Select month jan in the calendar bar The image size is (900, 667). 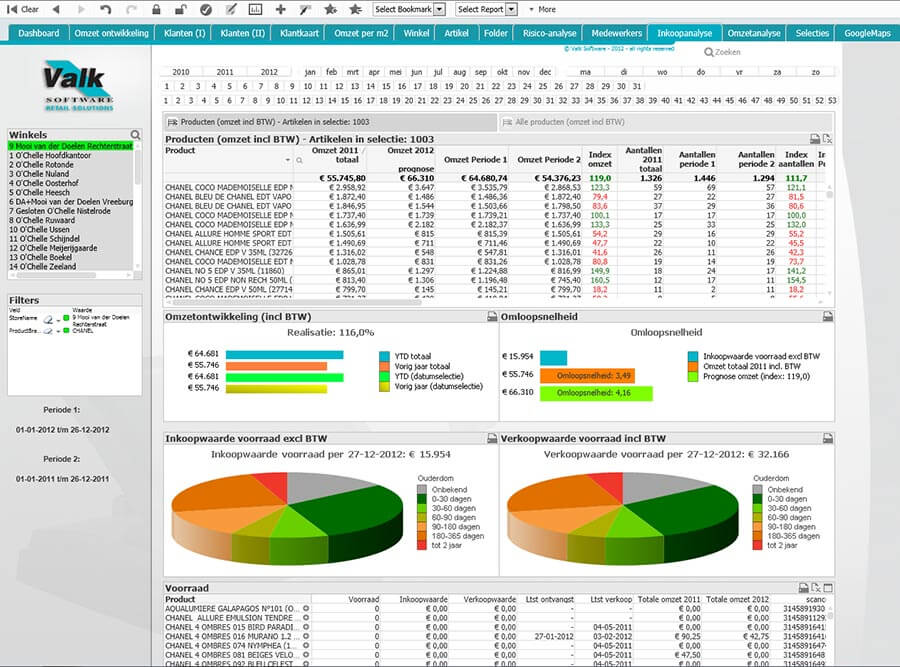pos(310,72)
